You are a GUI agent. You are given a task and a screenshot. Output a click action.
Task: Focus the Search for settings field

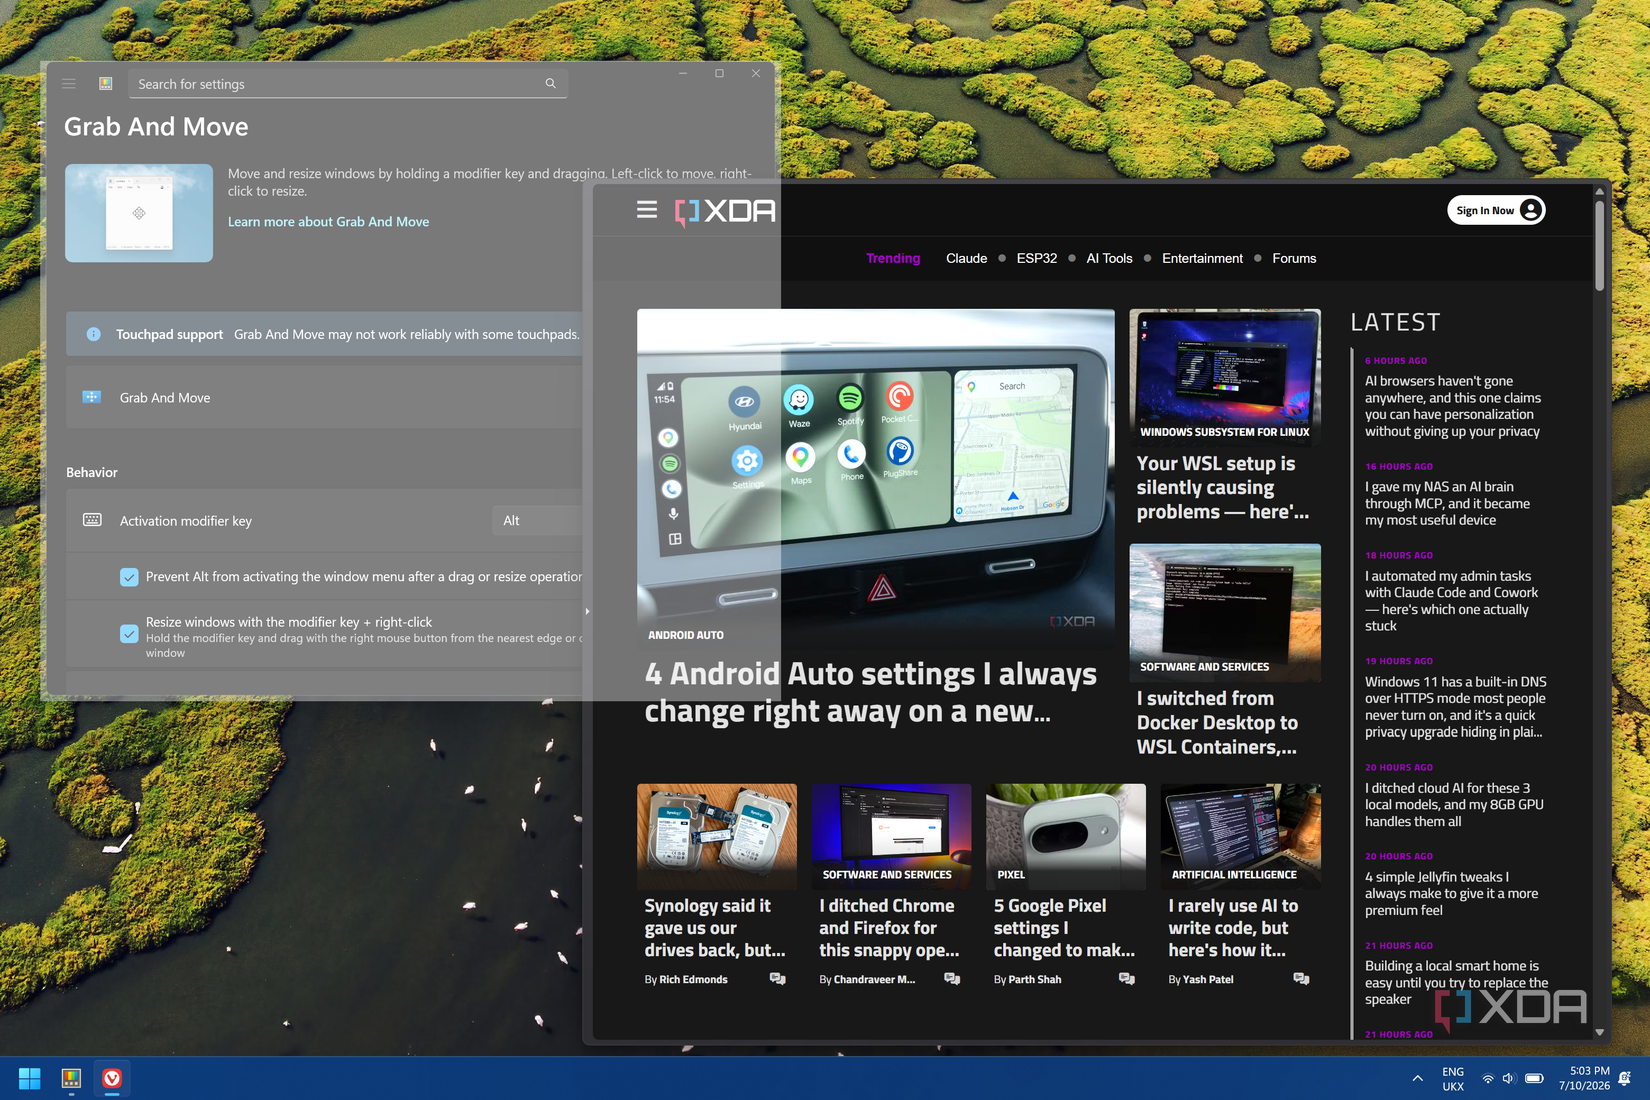[x=348, y=84]
